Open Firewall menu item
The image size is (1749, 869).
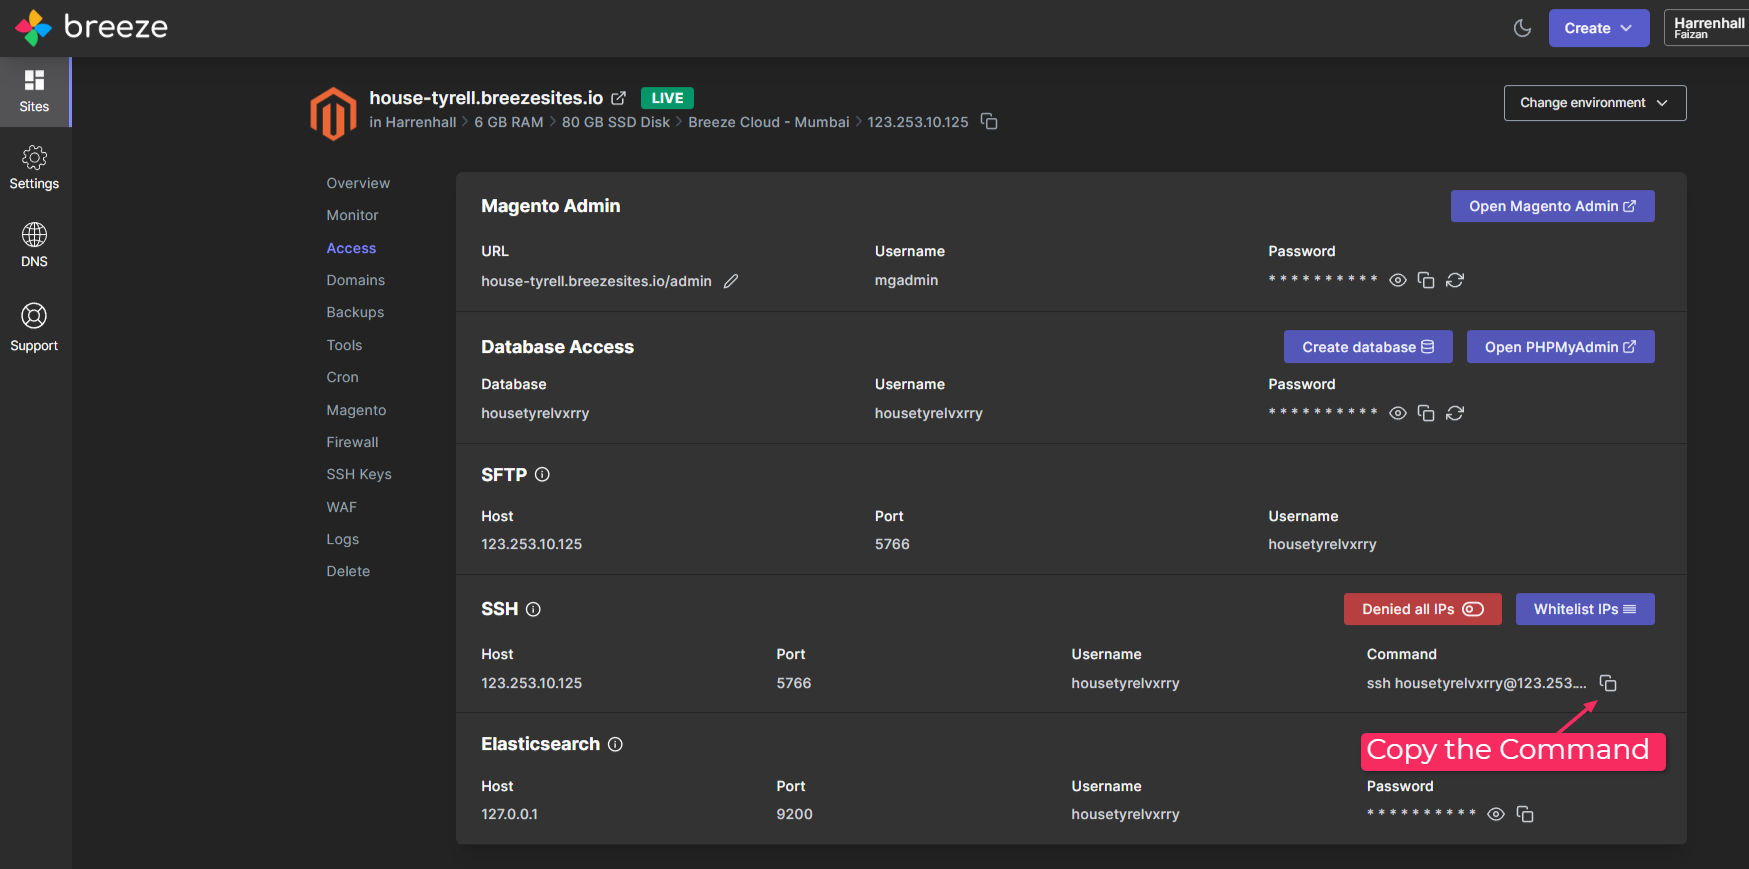(x=352, y=442)
